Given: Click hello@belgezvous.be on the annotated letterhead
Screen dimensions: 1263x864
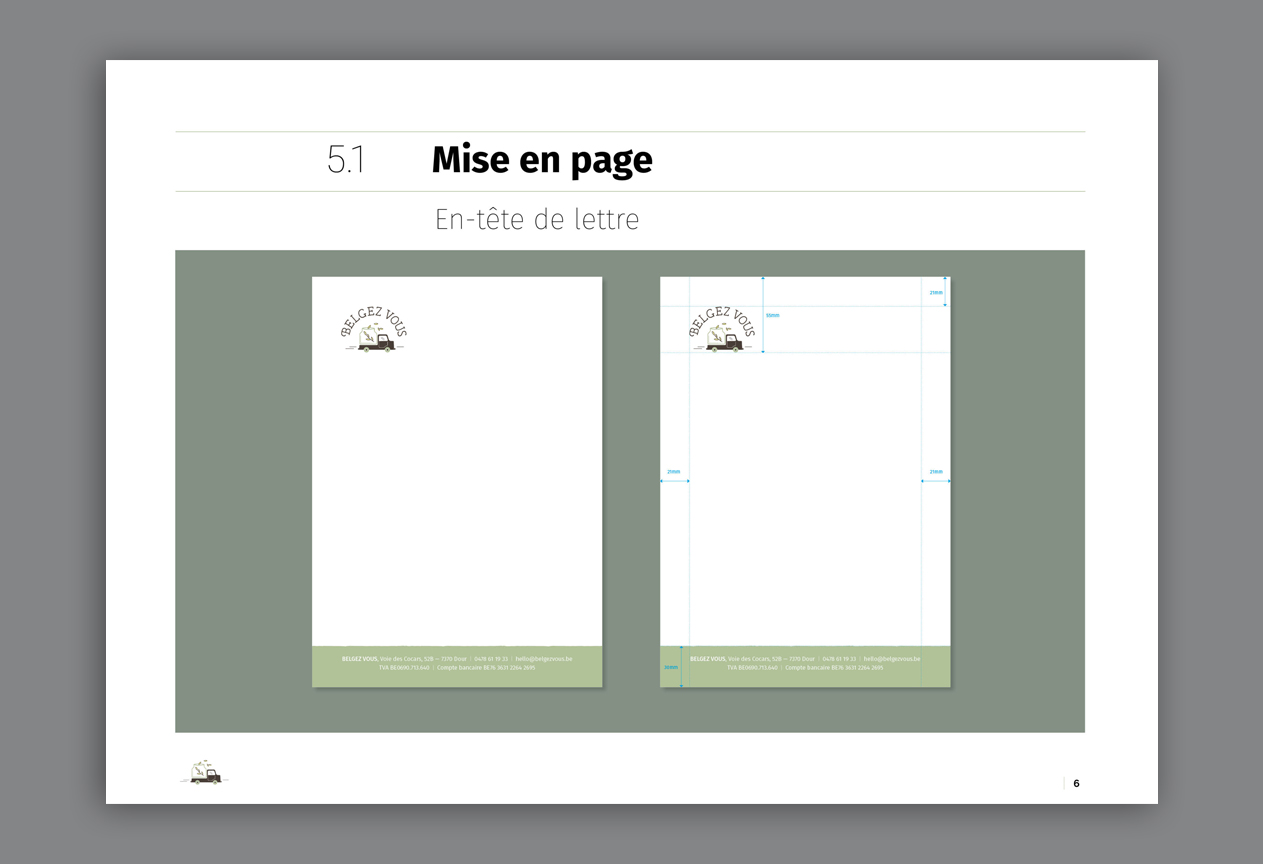Looking at the screenshot, I should coord(892,659).
